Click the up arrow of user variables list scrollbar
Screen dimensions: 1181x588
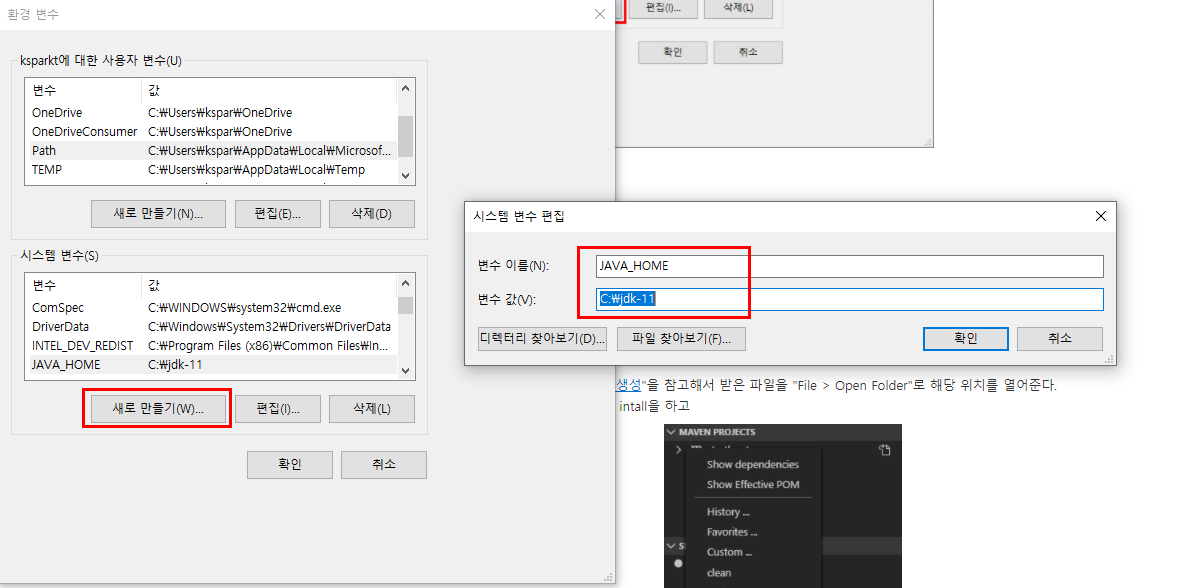click(405, 88)
